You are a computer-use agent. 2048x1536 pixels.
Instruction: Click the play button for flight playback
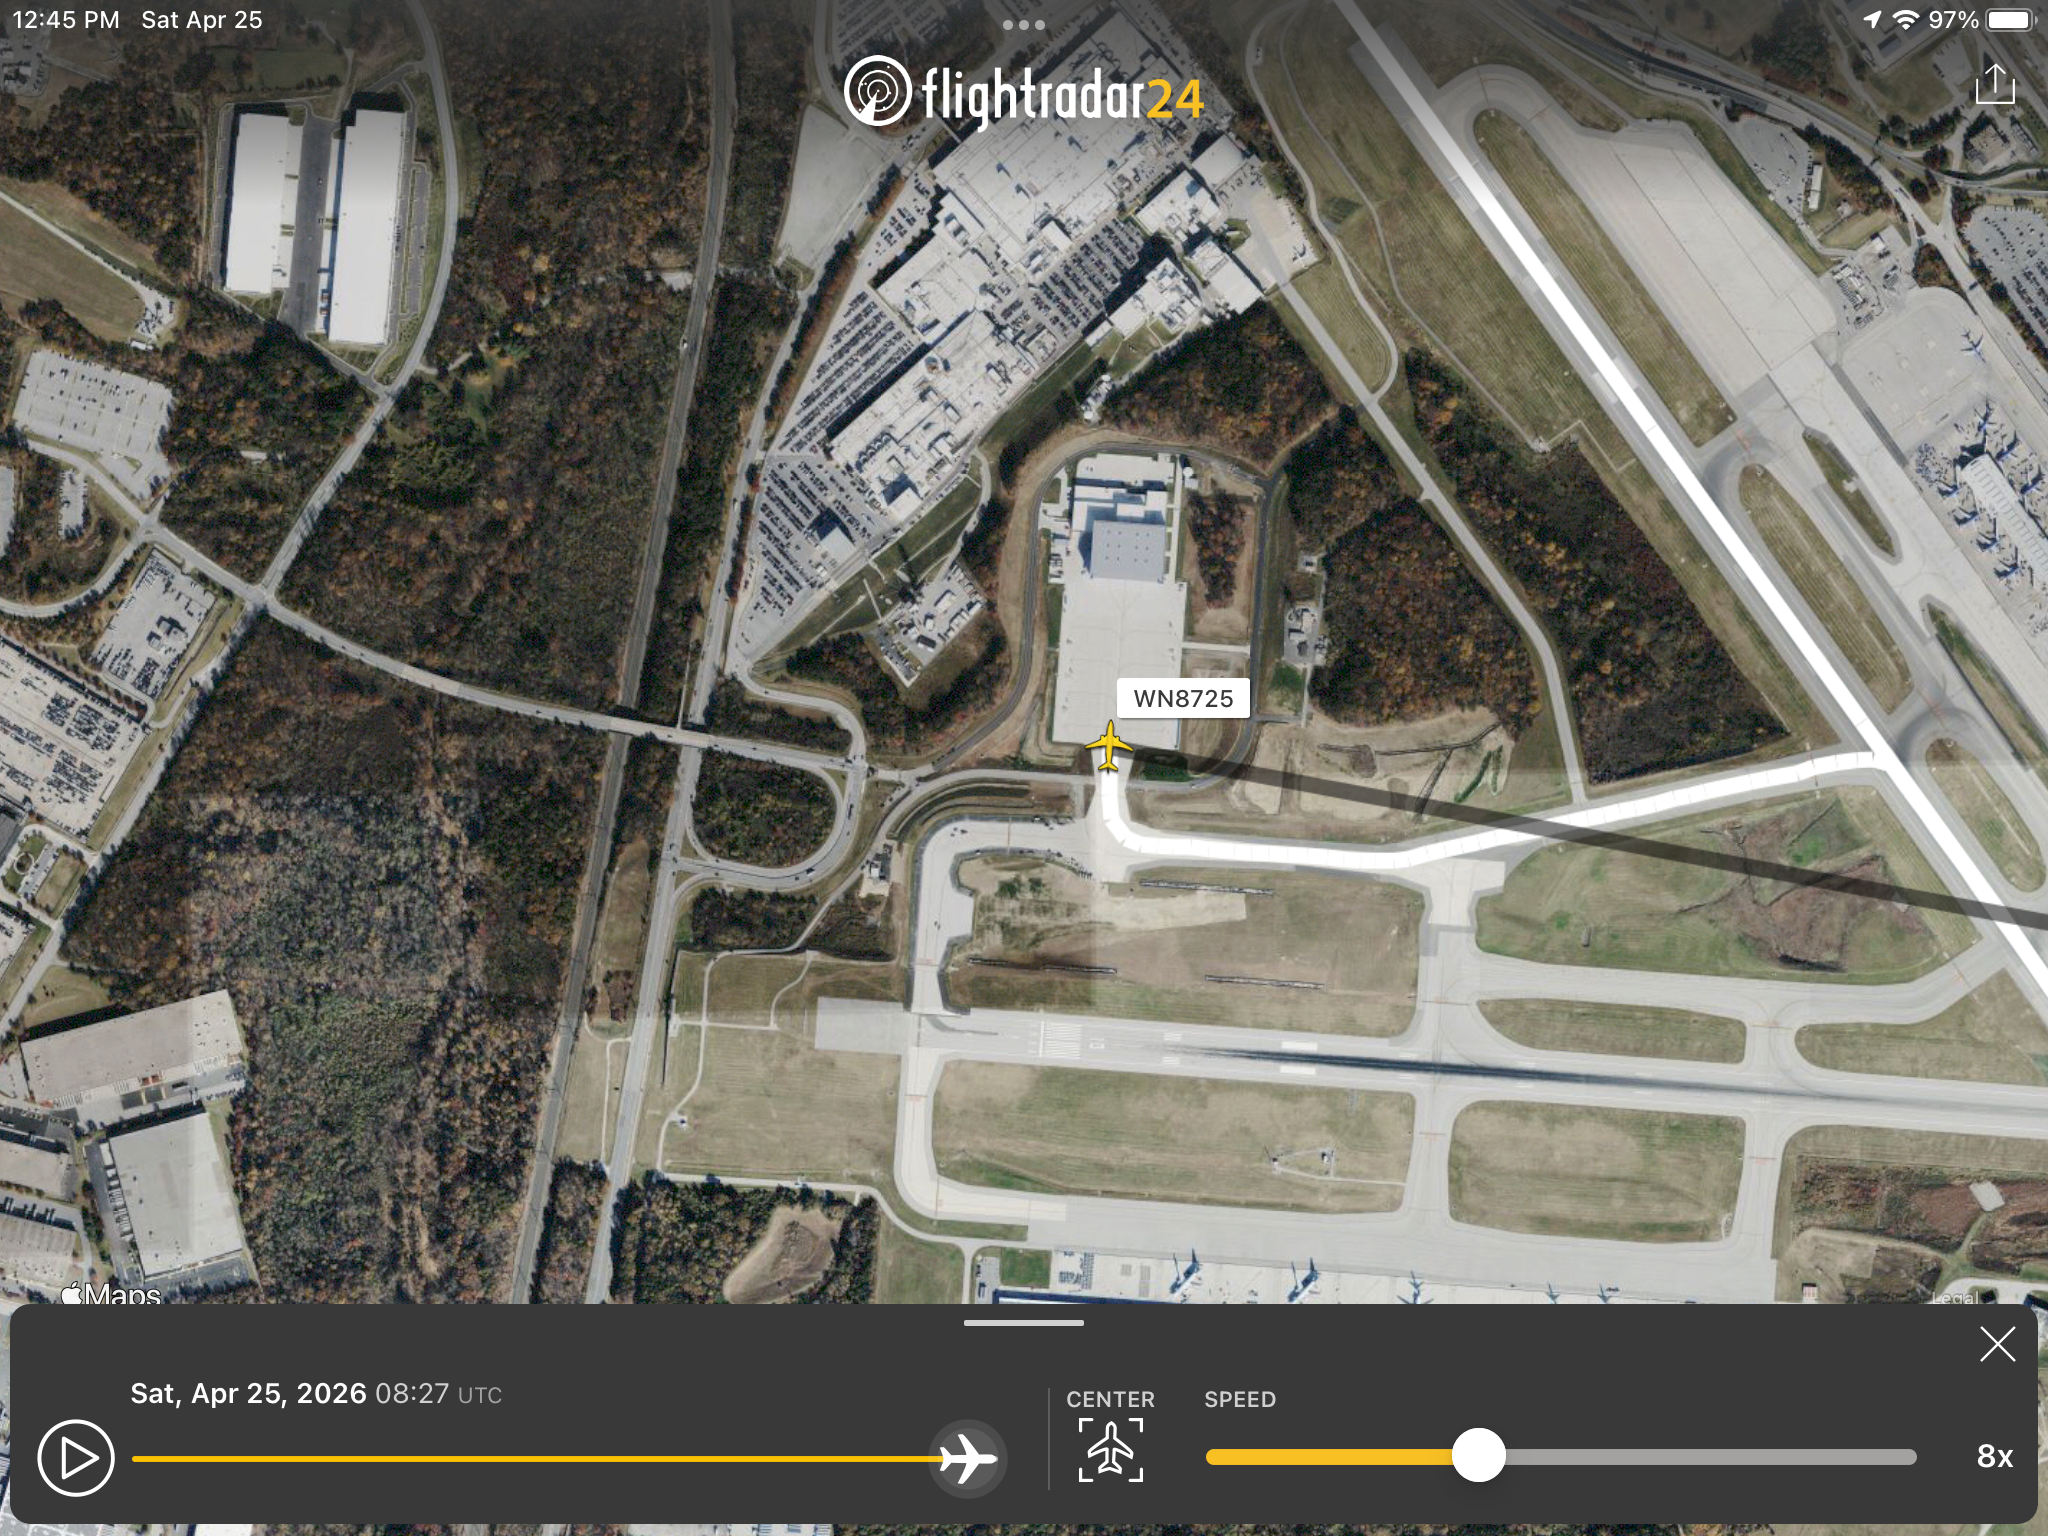coord(76,1458)
